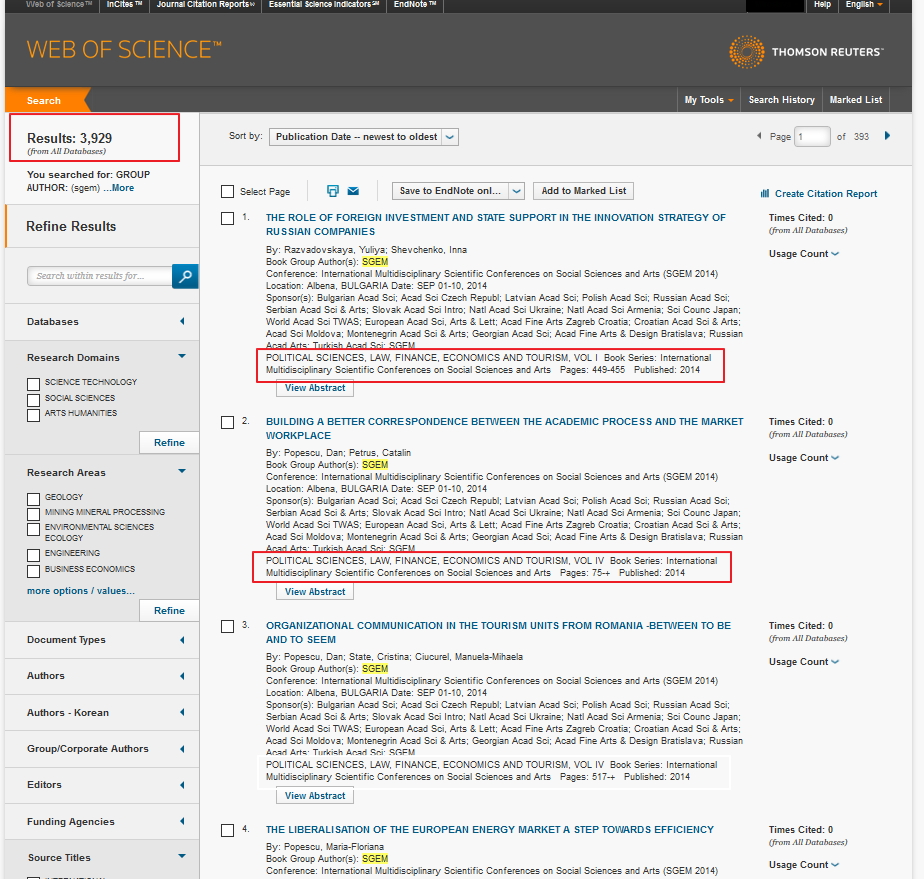Select result 3 checkbox for Organizational Communication article
The height and width of the screenshot is (879, 924).
227,626
